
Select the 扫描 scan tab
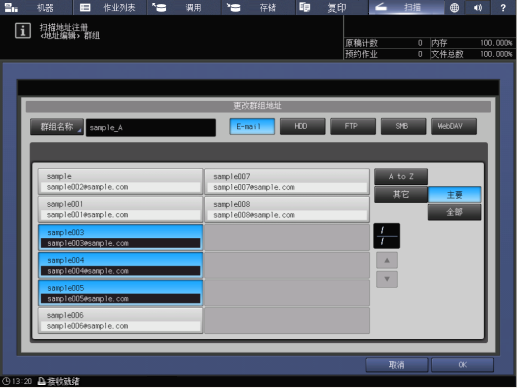(x=406, y=7)
